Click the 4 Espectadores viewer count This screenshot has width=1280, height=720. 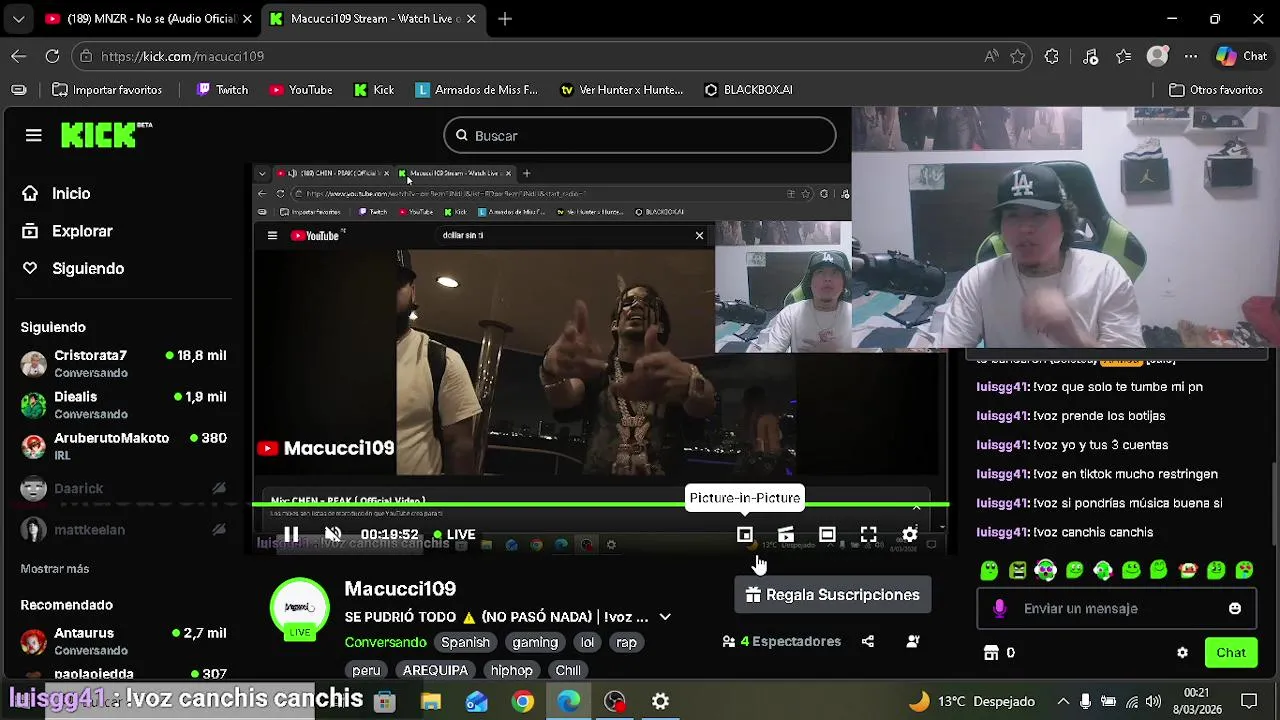point(781,641)
